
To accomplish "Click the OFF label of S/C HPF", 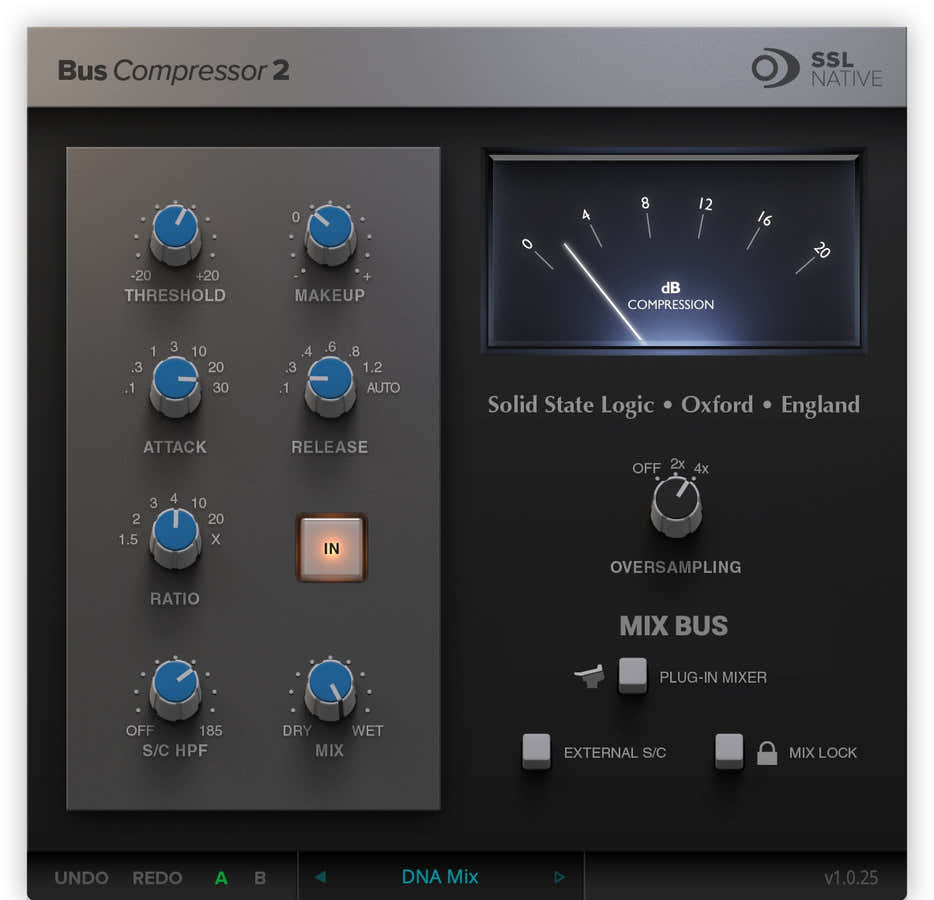I will [x=140, y=731].
